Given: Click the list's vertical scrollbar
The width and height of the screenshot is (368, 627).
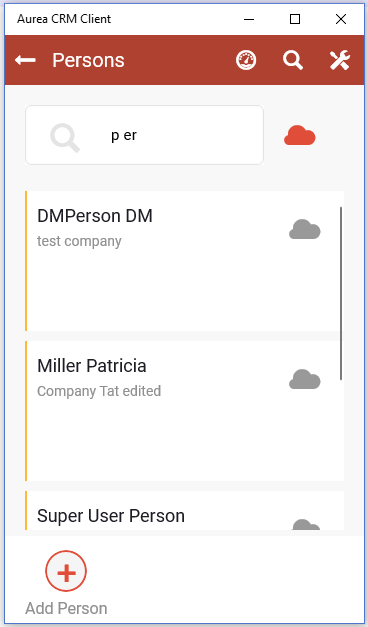Looking at the screenshot, I should click(x=341, y=293).
